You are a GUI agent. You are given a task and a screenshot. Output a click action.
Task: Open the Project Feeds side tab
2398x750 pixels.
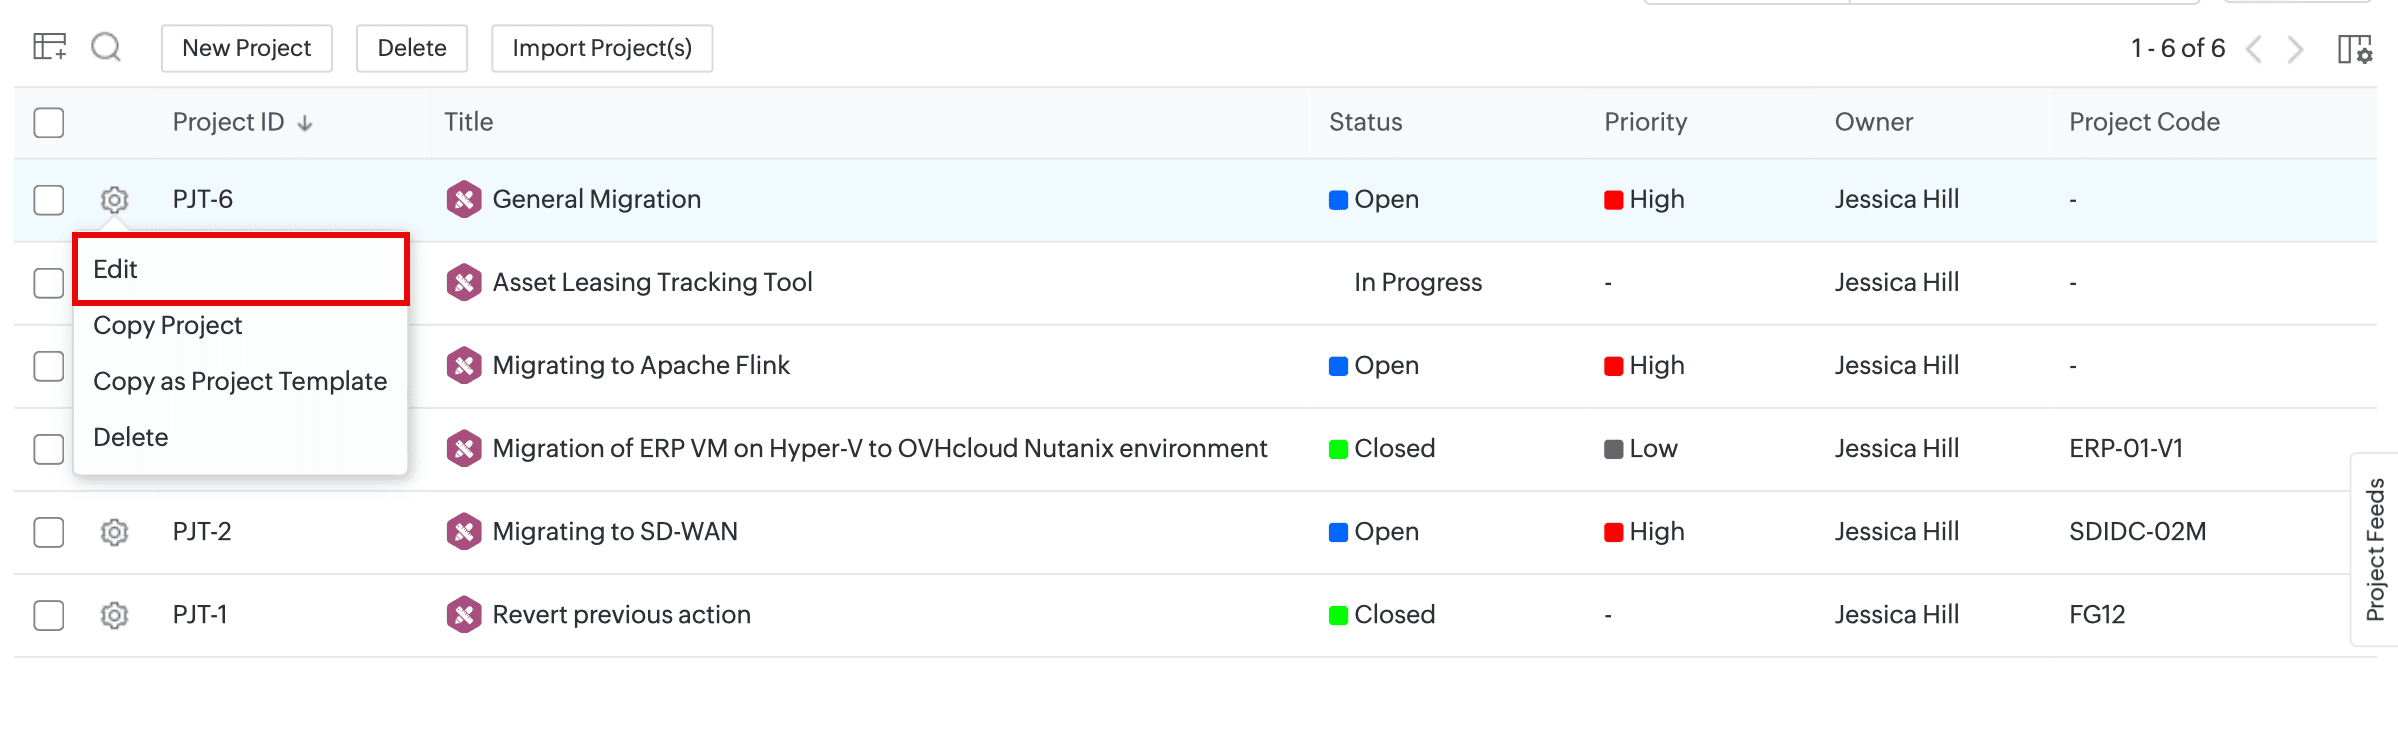tap(2375, 549)
